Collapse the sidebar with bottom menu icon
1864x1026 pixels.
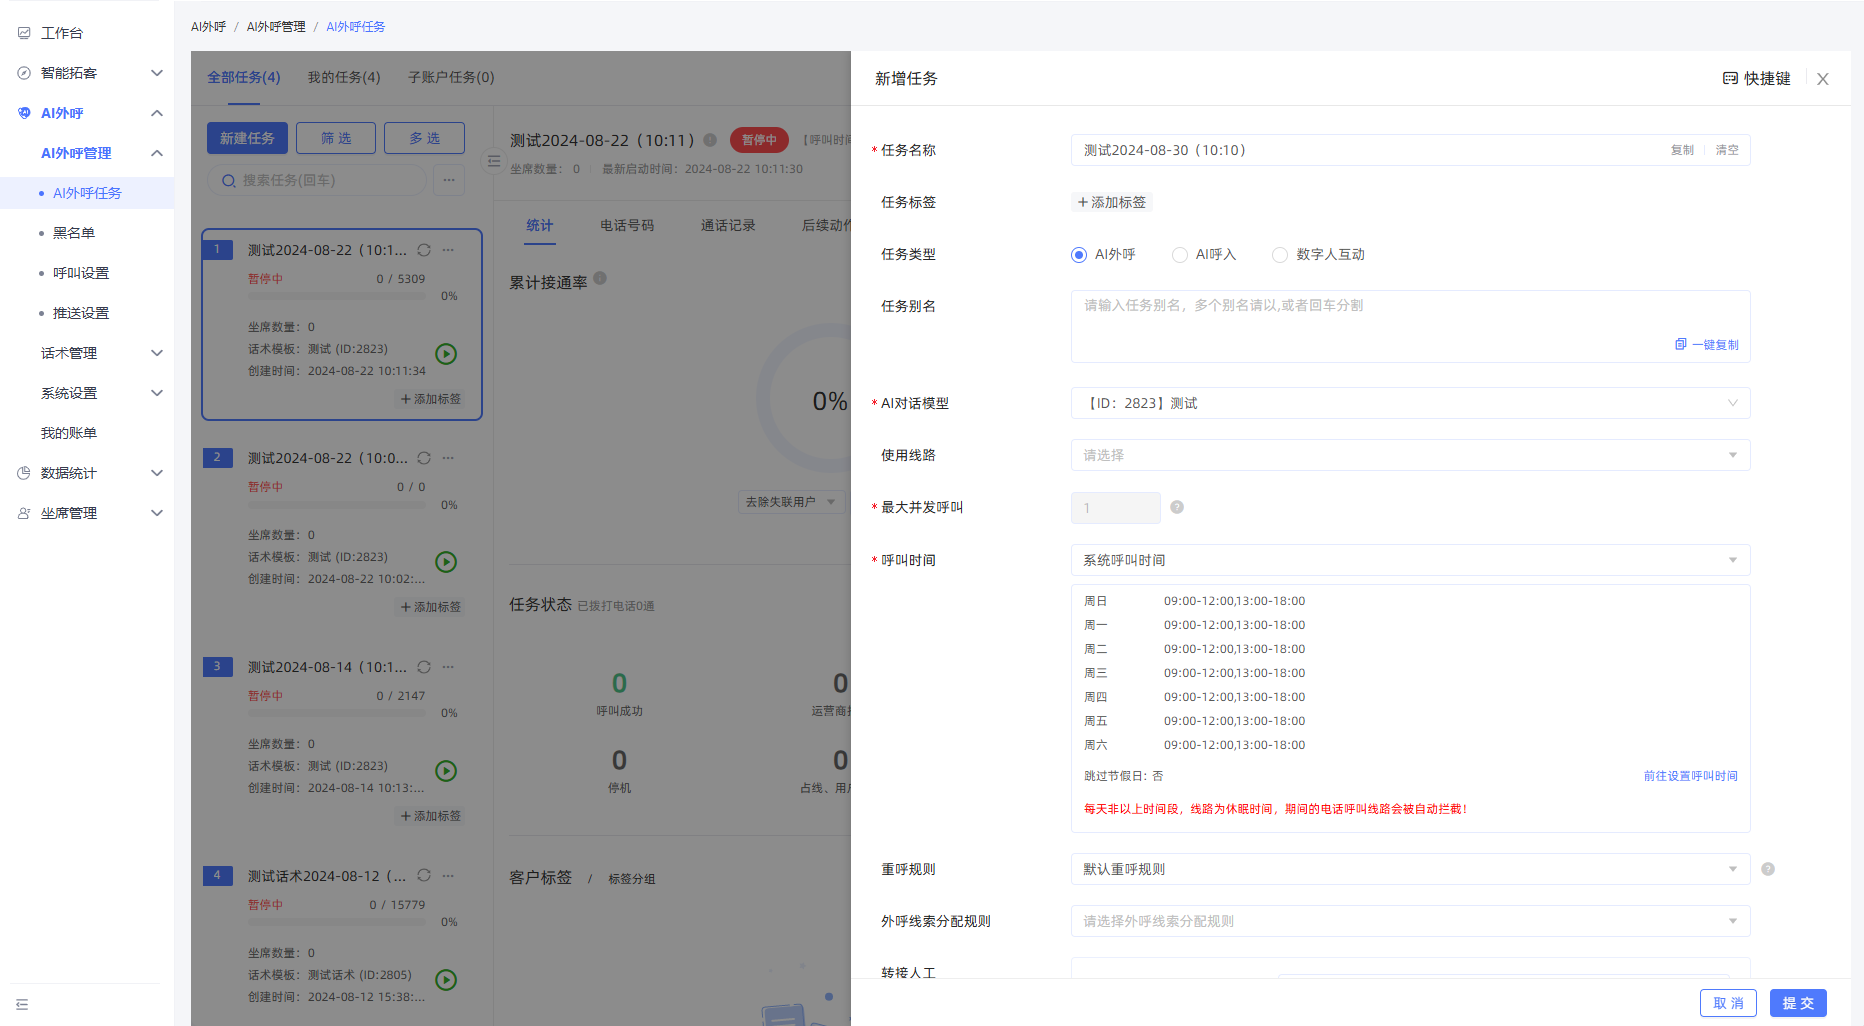click(22, 1004)
